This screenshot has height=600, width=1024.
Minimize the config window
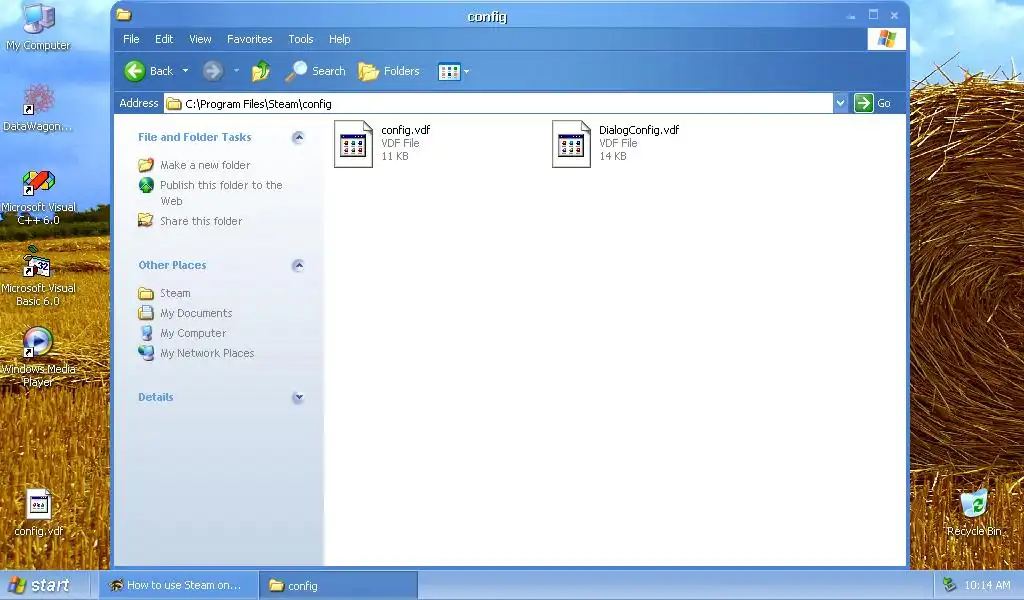click(x=851, y=16)
